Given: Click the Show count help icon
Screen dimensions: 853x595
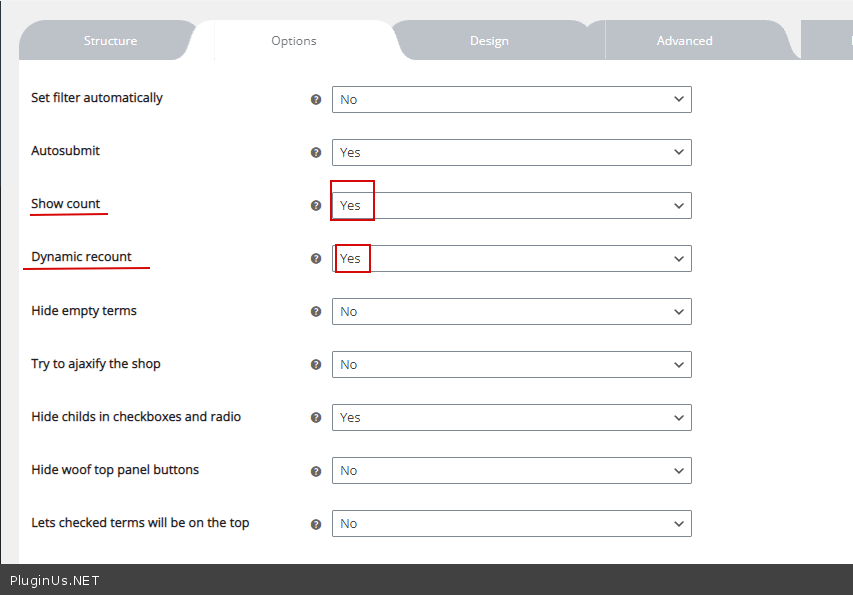Looking at the screenshot, I should tap(316, 206).
